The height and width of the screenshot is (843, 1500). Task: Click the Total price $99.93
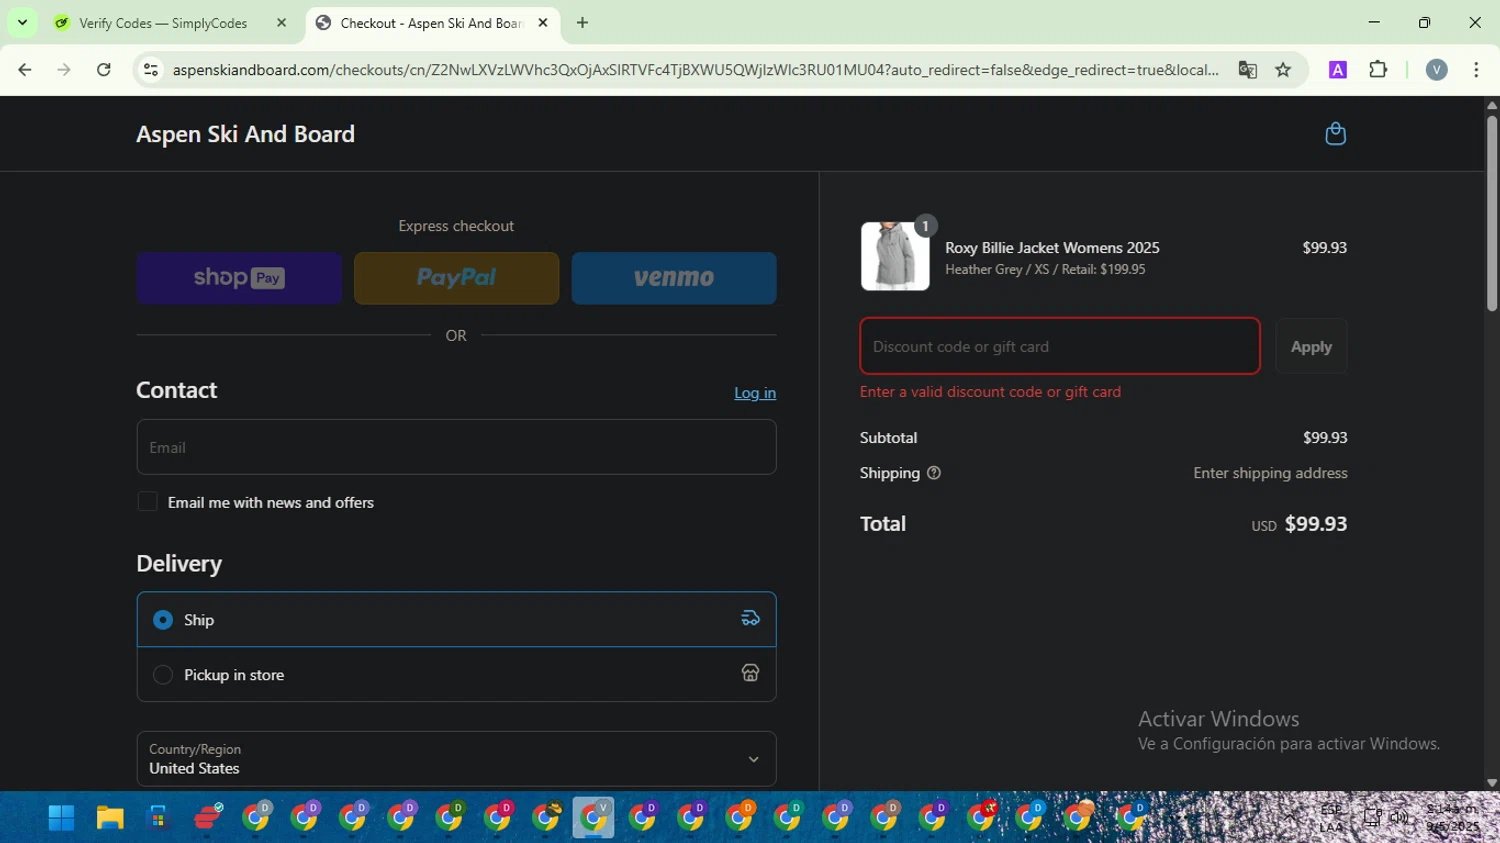point(1315,524)
